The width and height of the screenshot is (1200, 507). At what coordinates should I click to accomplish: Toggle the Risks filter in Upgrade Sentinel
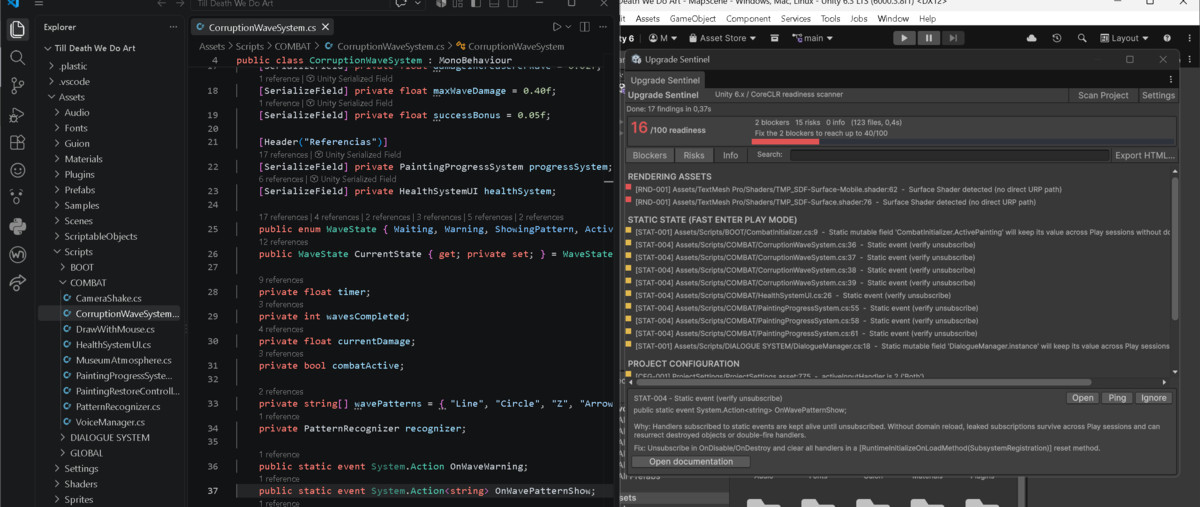[x=694, y=155]
